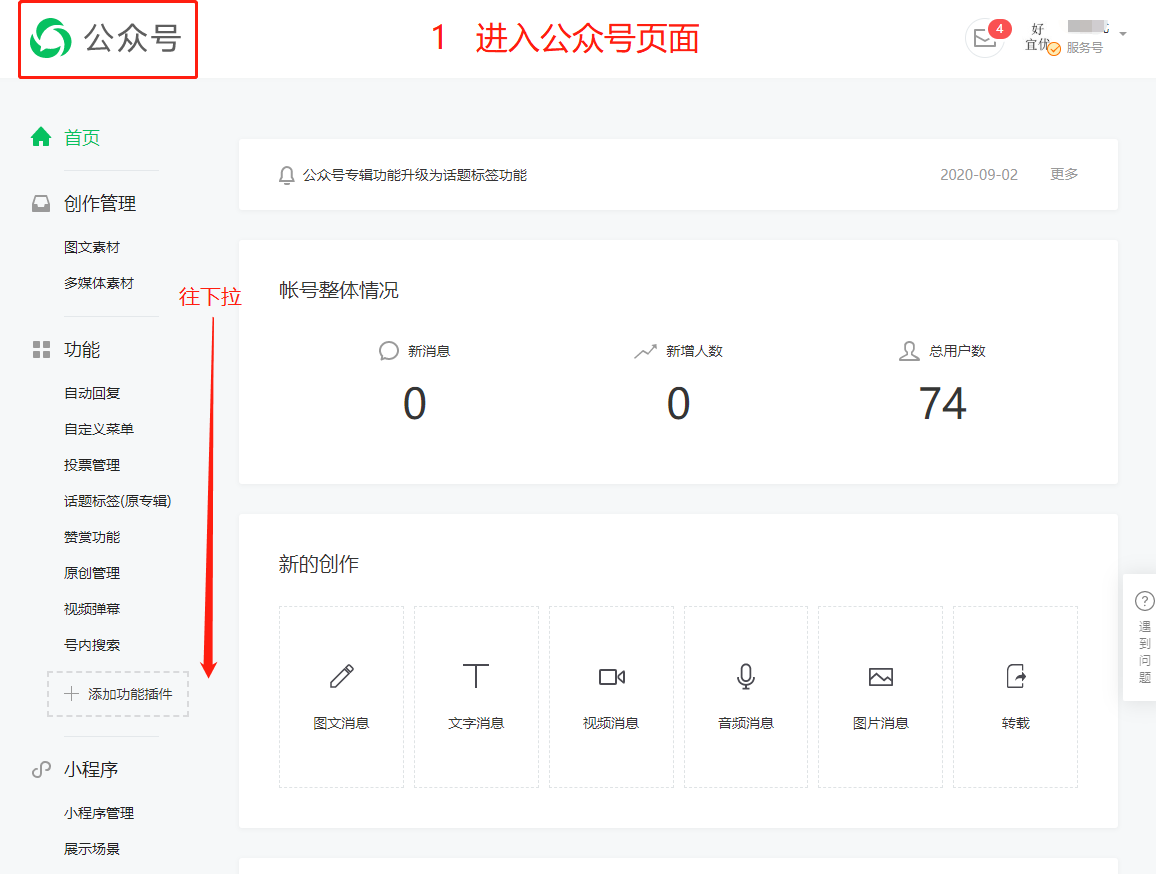
Task: Open 话题标签(原专辑) in the sidebar
Action: 117,501
